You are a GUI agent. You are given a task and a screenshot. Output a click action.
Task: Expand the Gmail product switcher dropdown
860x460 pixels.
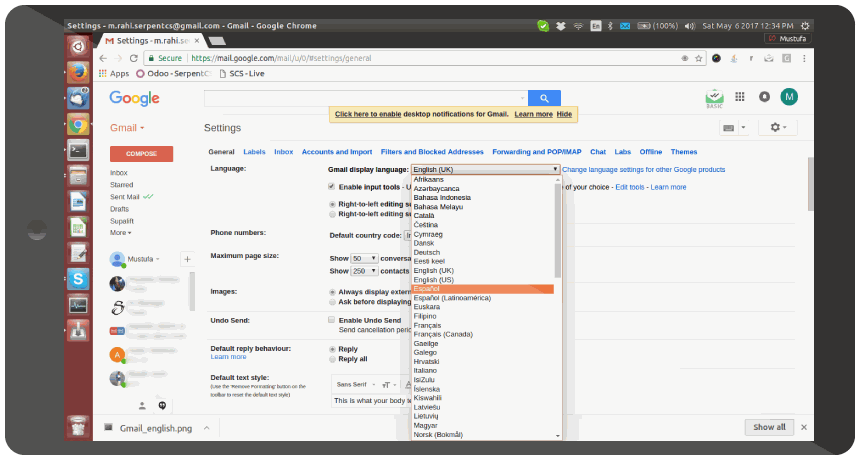click(x=127, y=128)
